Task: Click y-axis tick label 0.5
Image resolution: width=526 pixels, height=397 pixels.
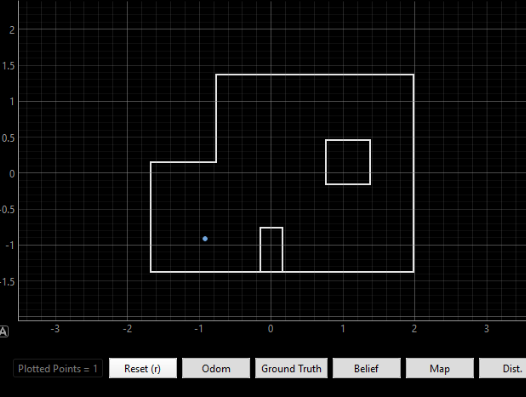Action: [x=8, y=138]
